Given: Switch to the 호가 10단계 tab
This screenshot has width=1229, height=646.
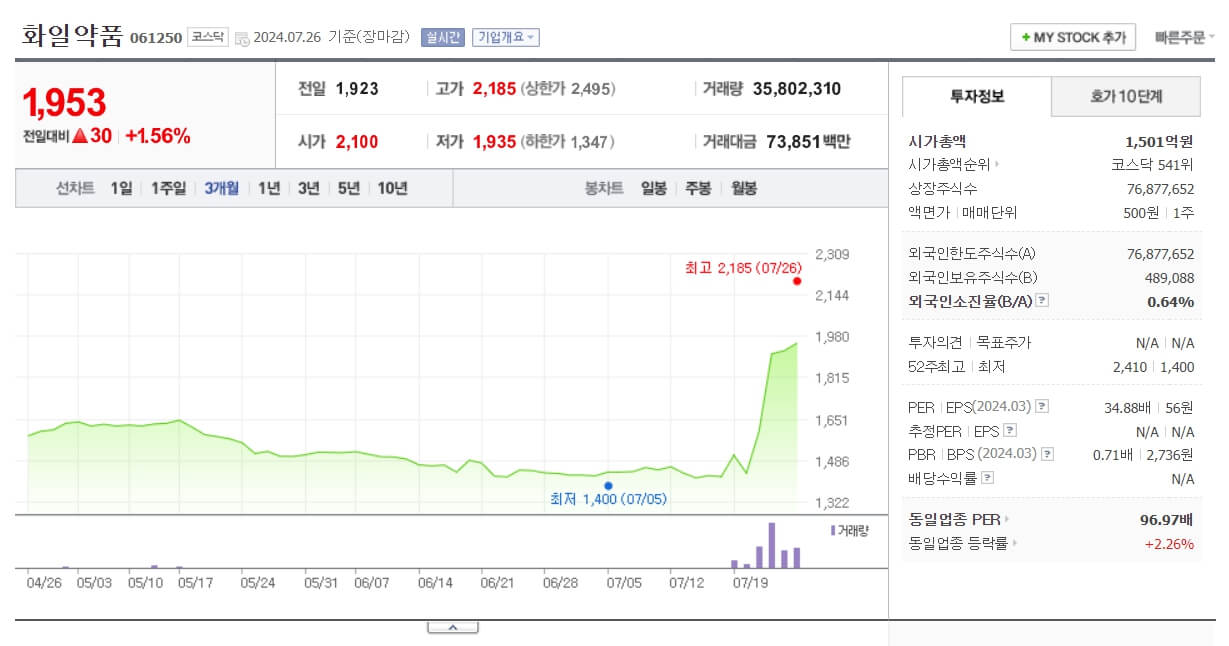Looking at the screenshot, I should pyautogui.click(x=1125, y=98).
